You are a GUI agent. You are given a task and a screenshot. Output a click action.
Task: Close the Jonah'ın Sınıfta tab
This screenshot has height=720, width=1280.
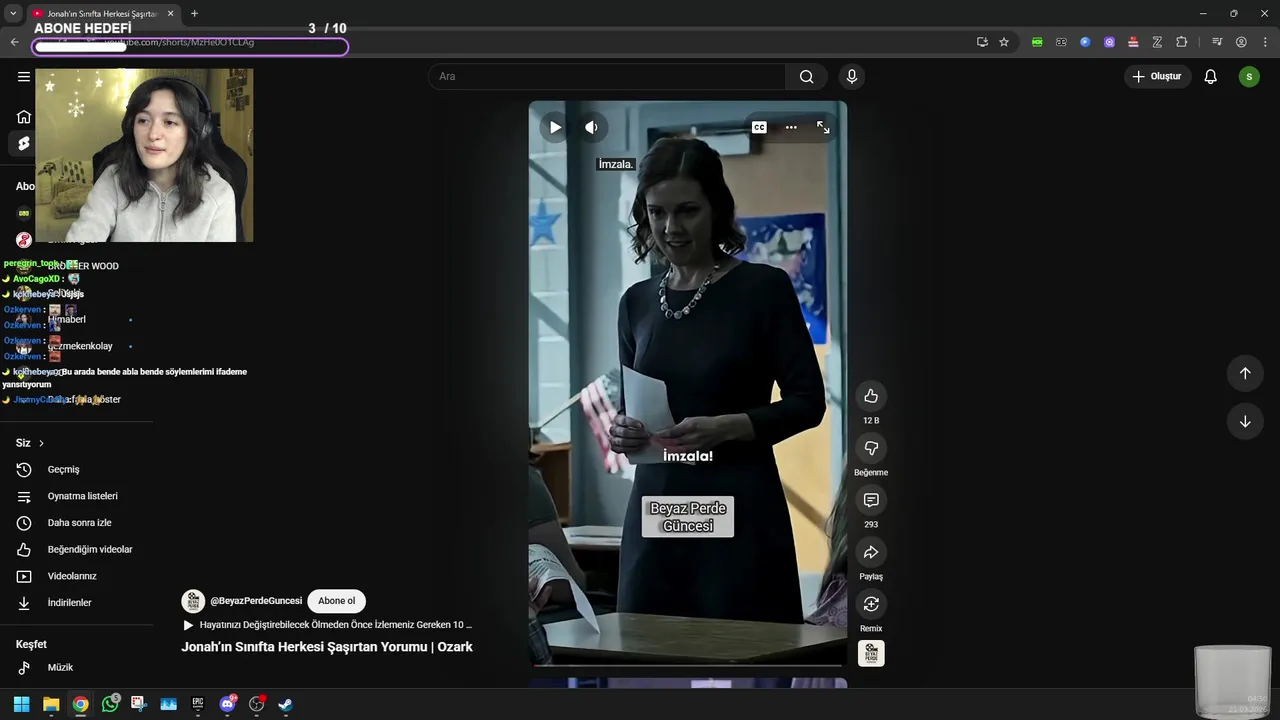[x=170, y=13]
